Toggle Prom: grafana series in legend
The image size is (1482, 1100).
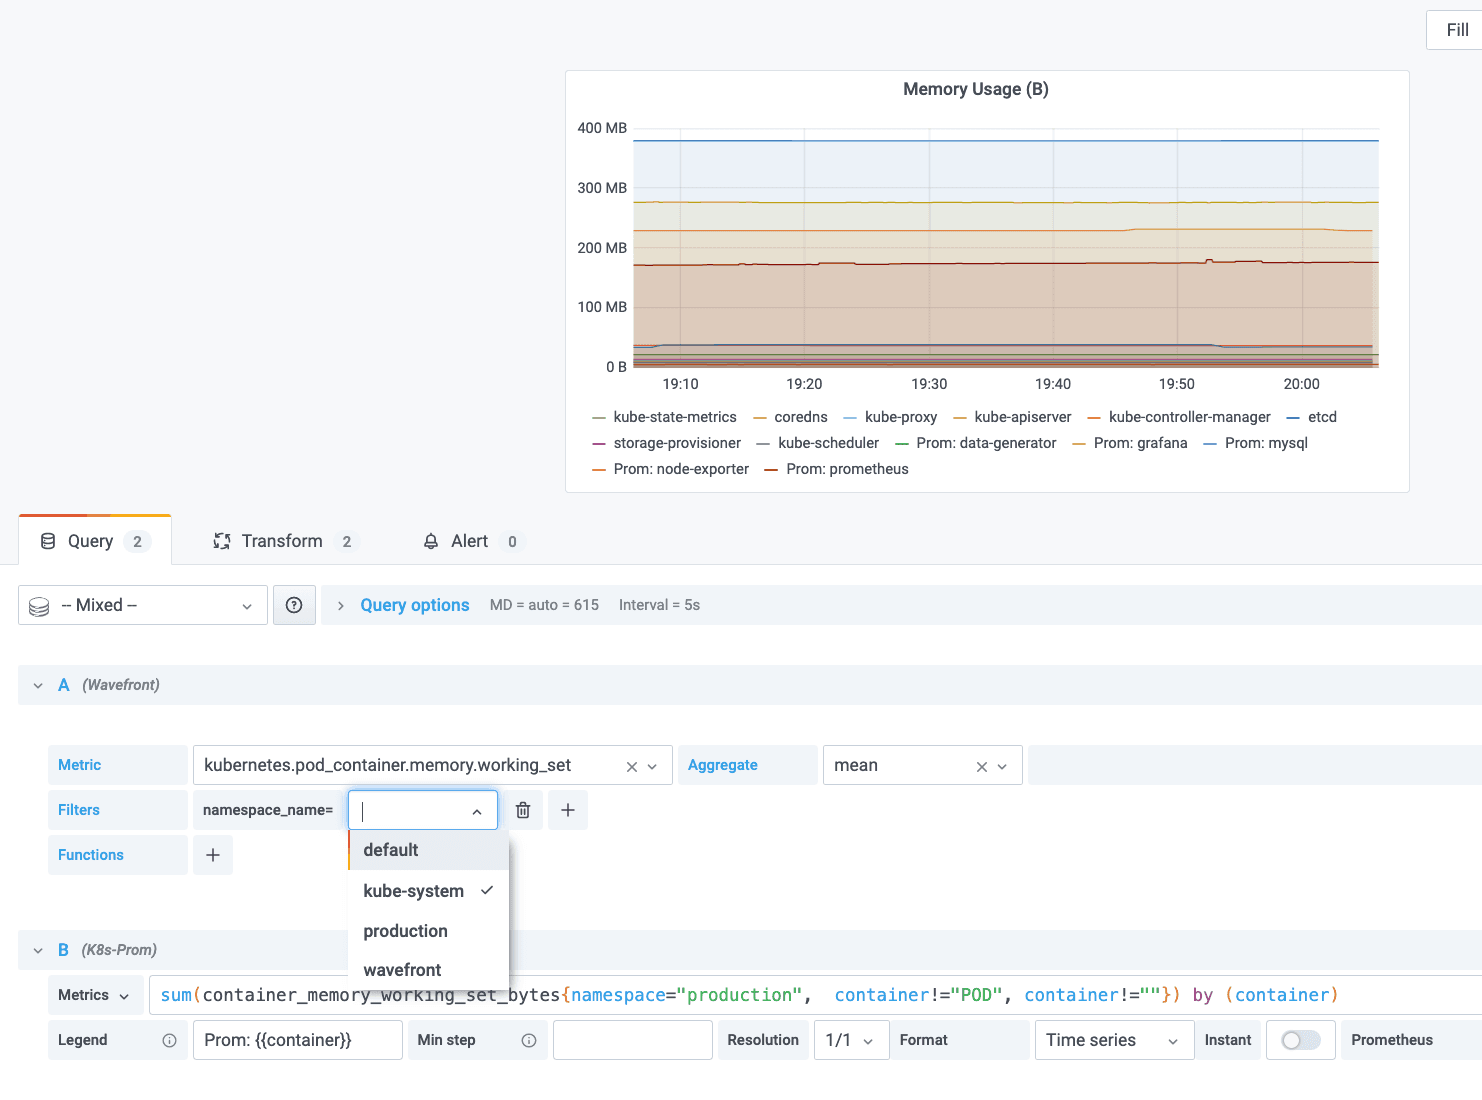point(1139,443)
